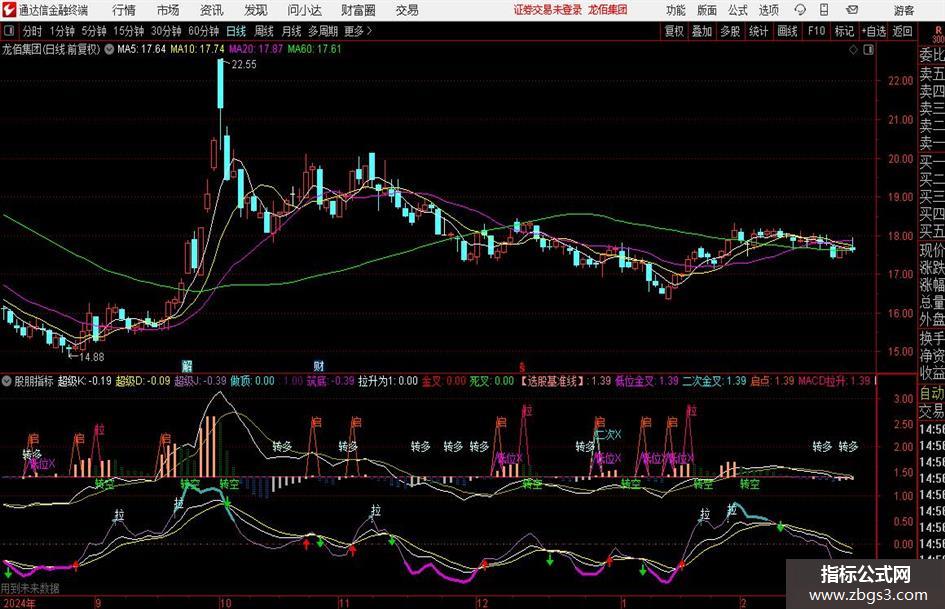Viewport: 945px width, 609px height.
Task: Click the 超级D: -0.09 value
Action: coord(143,381)
